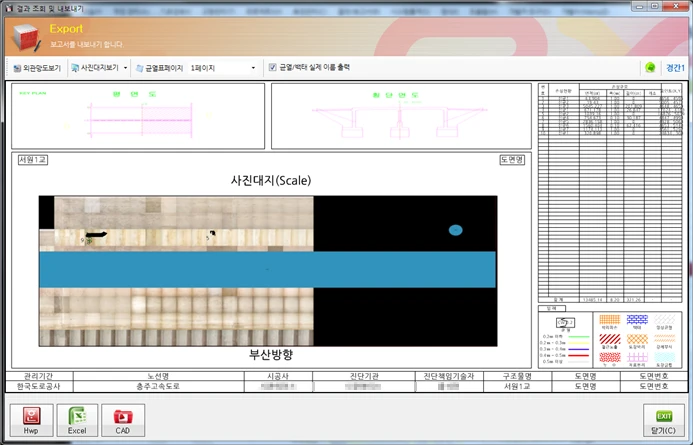
Task: Export the report with the Hwp button
Action: (31, 420)
